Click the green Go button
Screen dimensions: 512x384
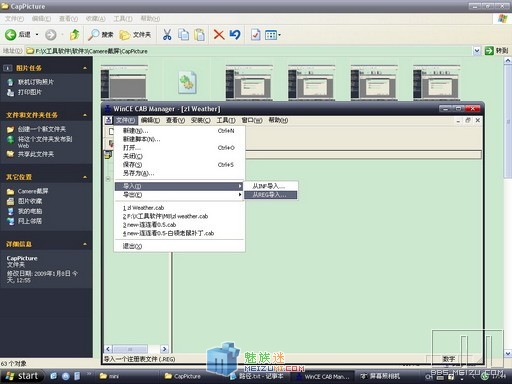(x=496, y=51)
